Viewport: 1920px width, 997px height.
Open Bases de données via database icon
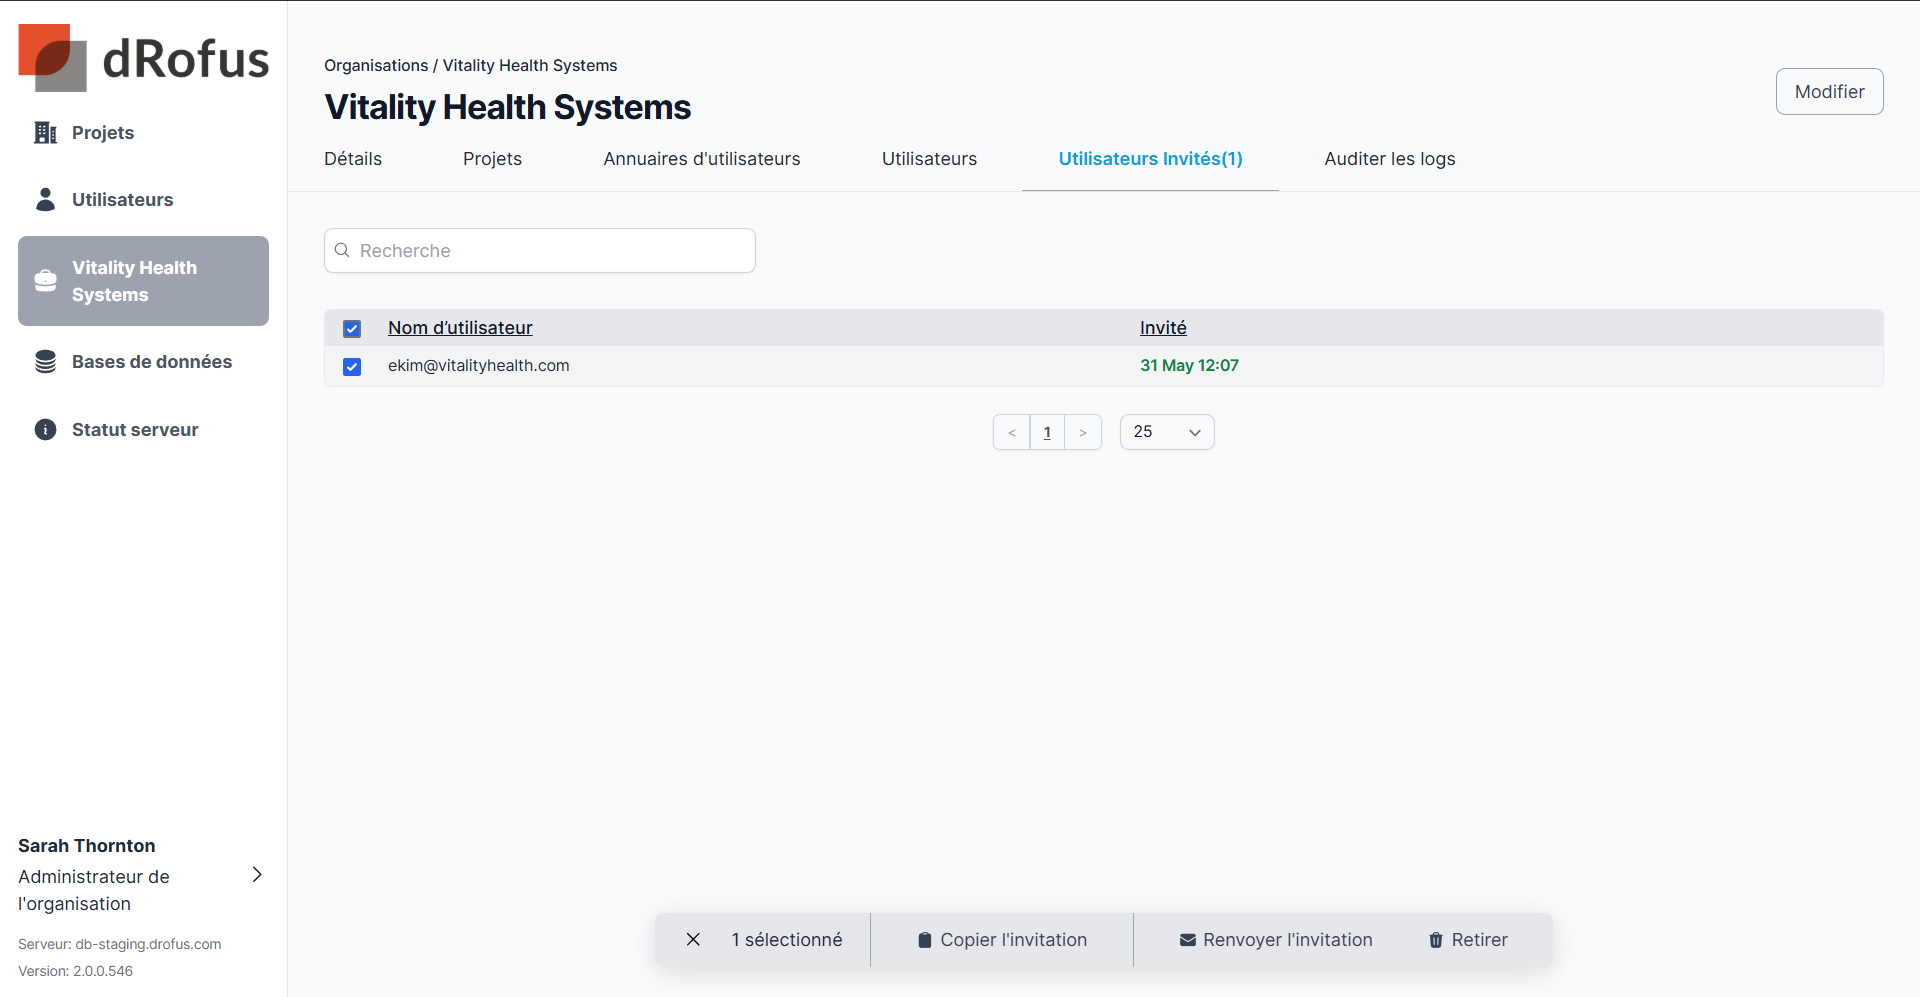45,362
